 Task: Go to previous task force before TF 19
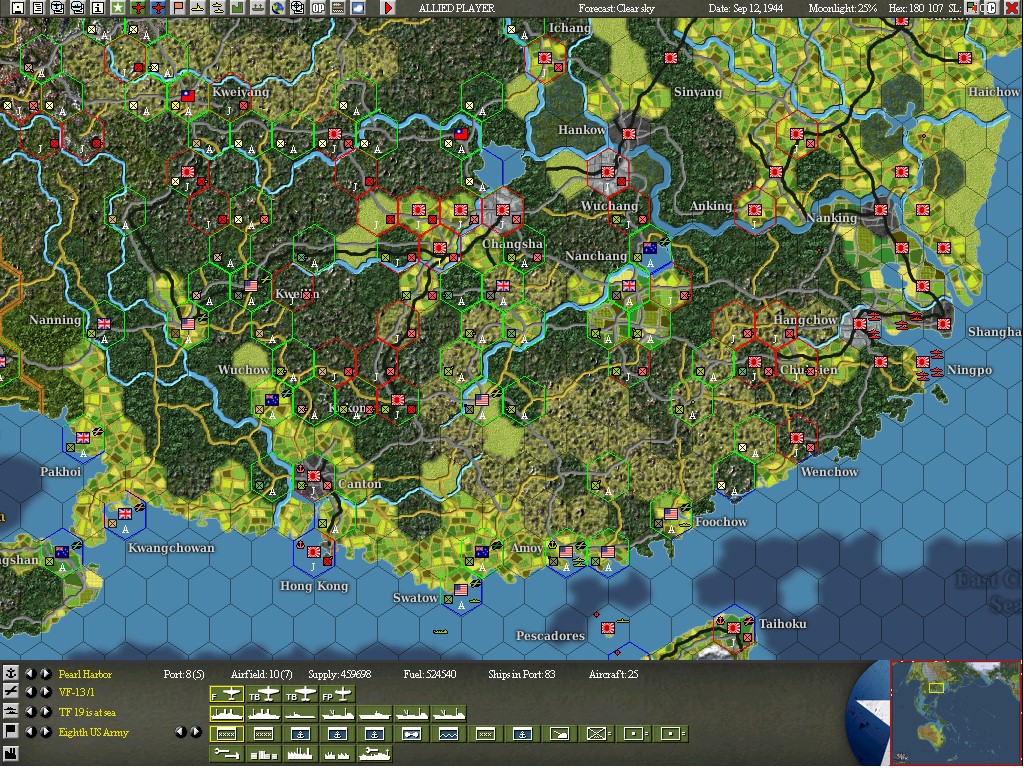[31, 712]
